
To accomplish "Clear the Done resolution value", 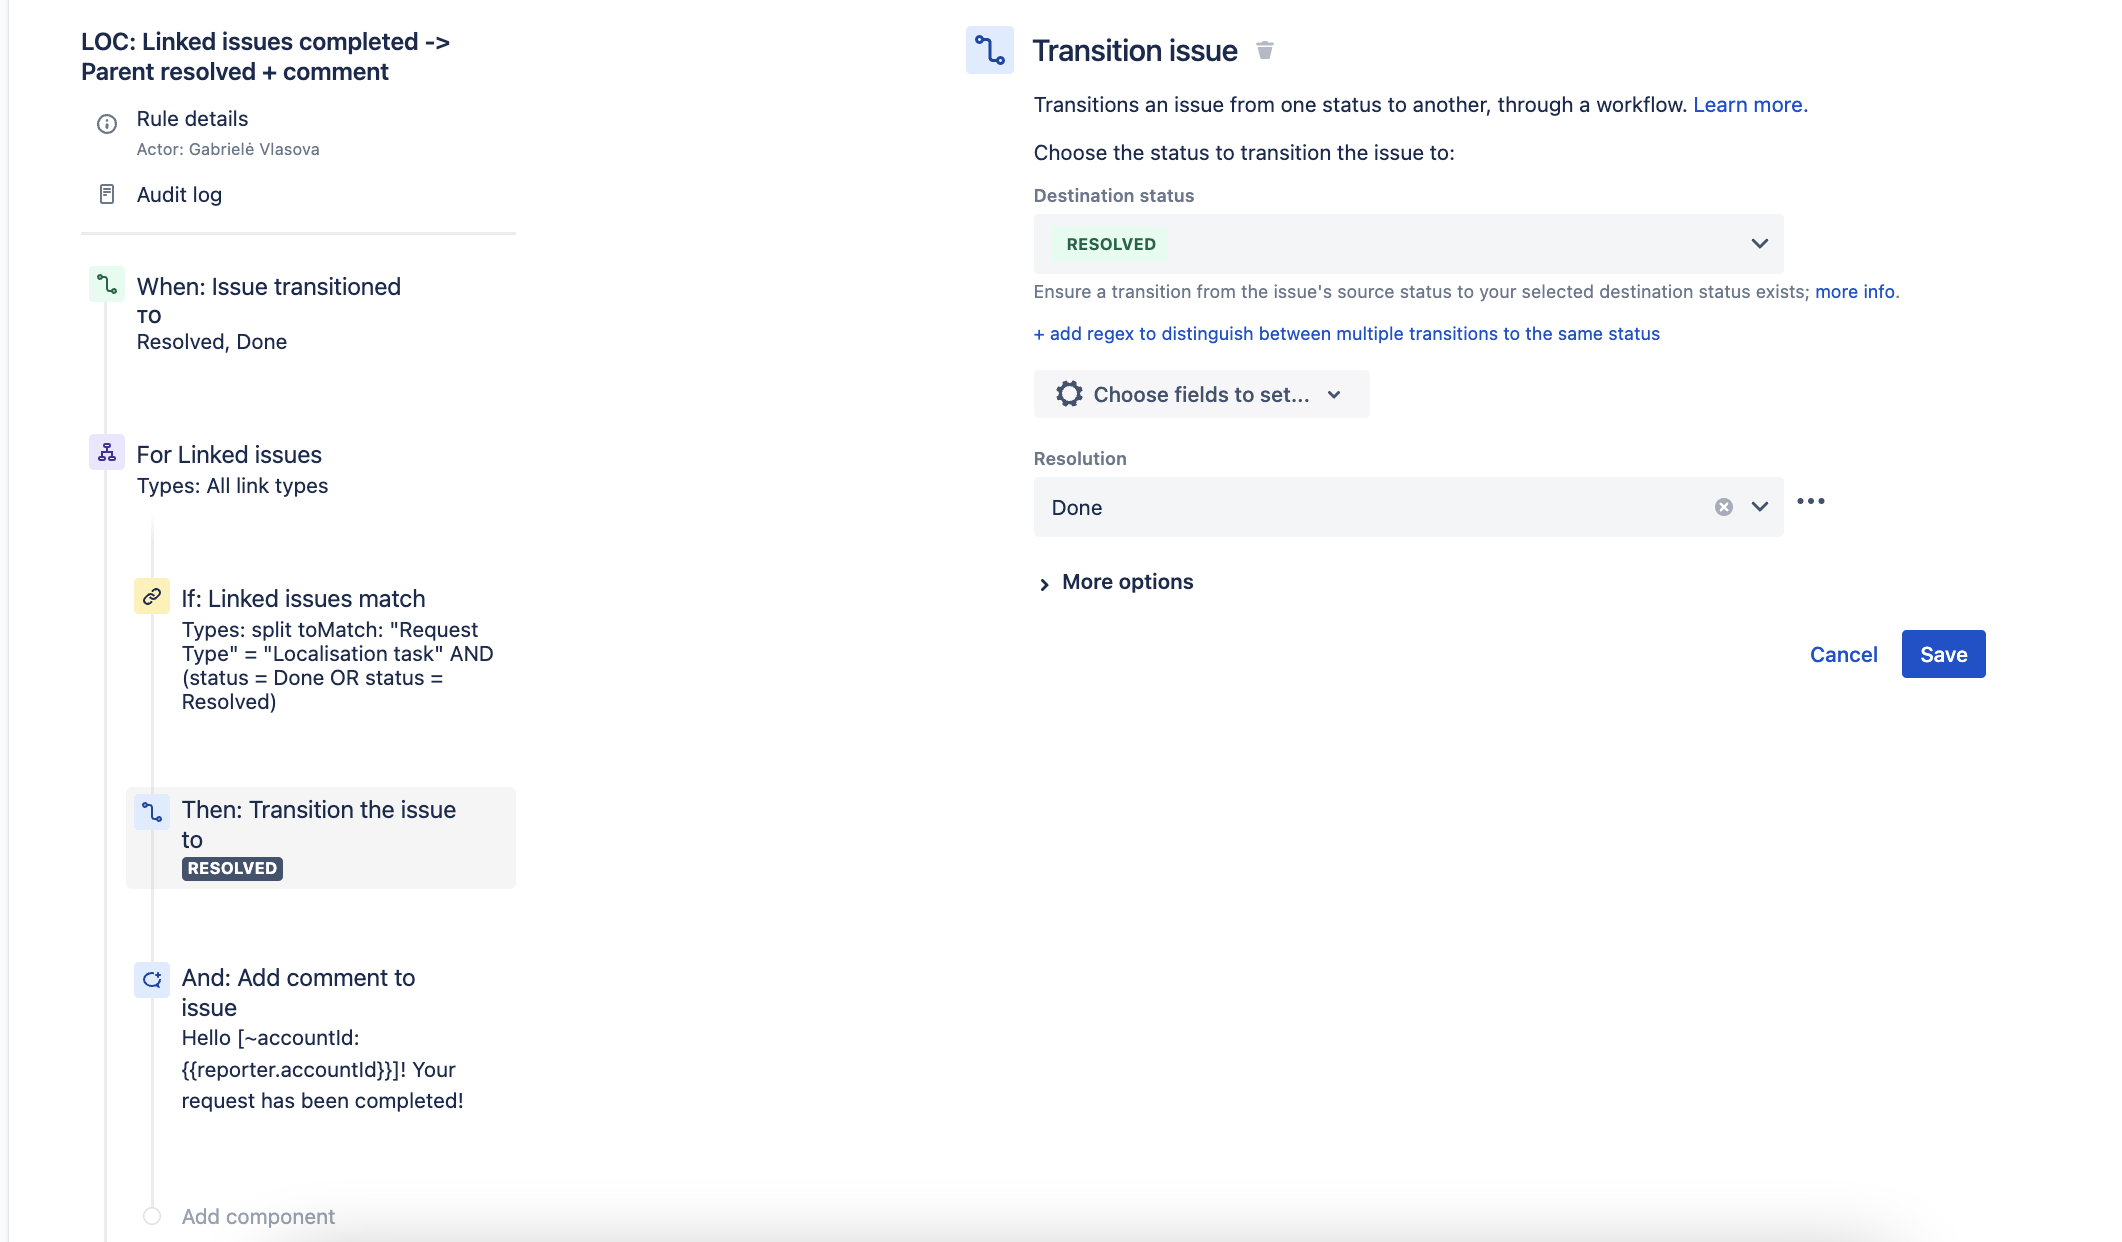I will [x=1724, y=507].
